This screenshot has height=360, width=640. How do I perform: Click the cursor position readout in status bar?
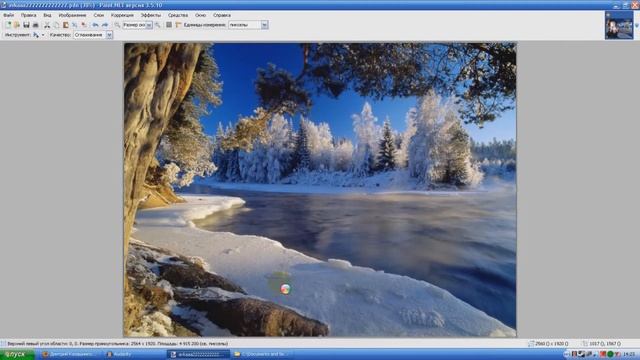click(x=602, y=344)
